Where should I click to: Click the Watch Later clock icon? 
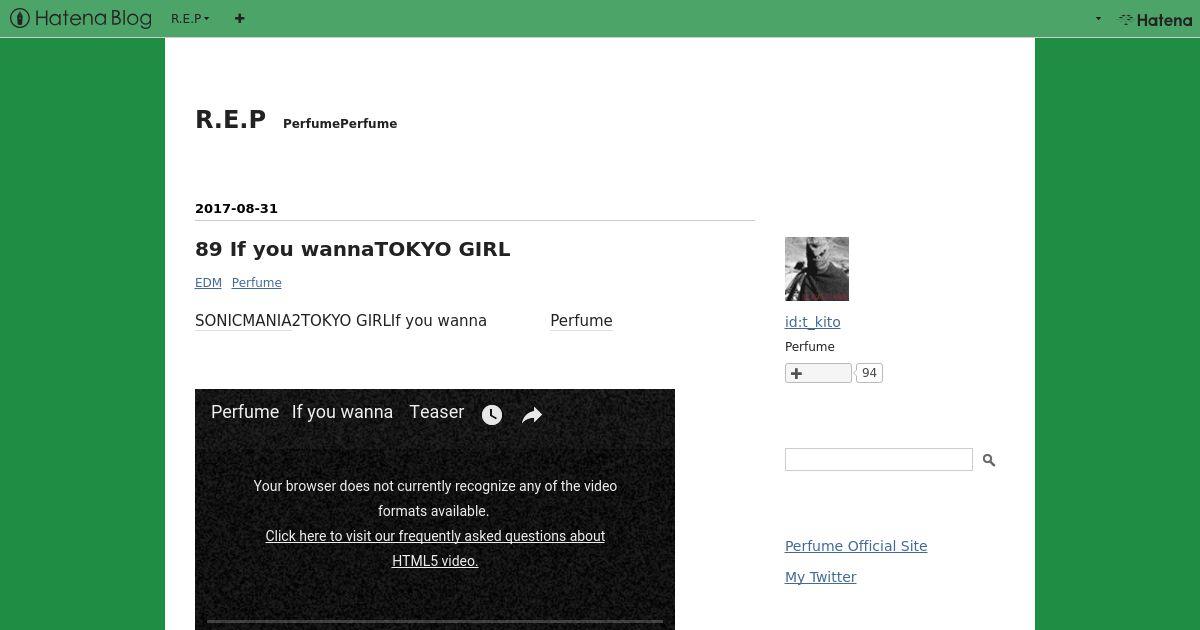click(x=492, y=414)
